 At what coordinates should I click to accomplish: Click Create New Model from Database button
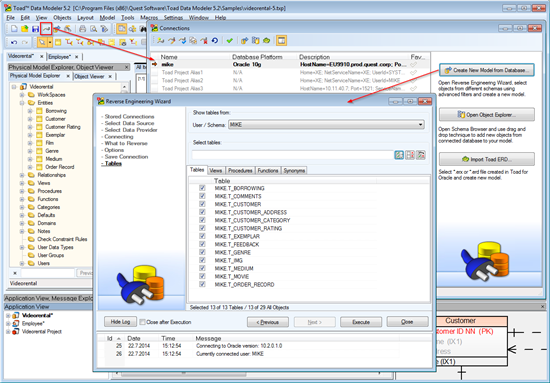click(x=487, y=70)
